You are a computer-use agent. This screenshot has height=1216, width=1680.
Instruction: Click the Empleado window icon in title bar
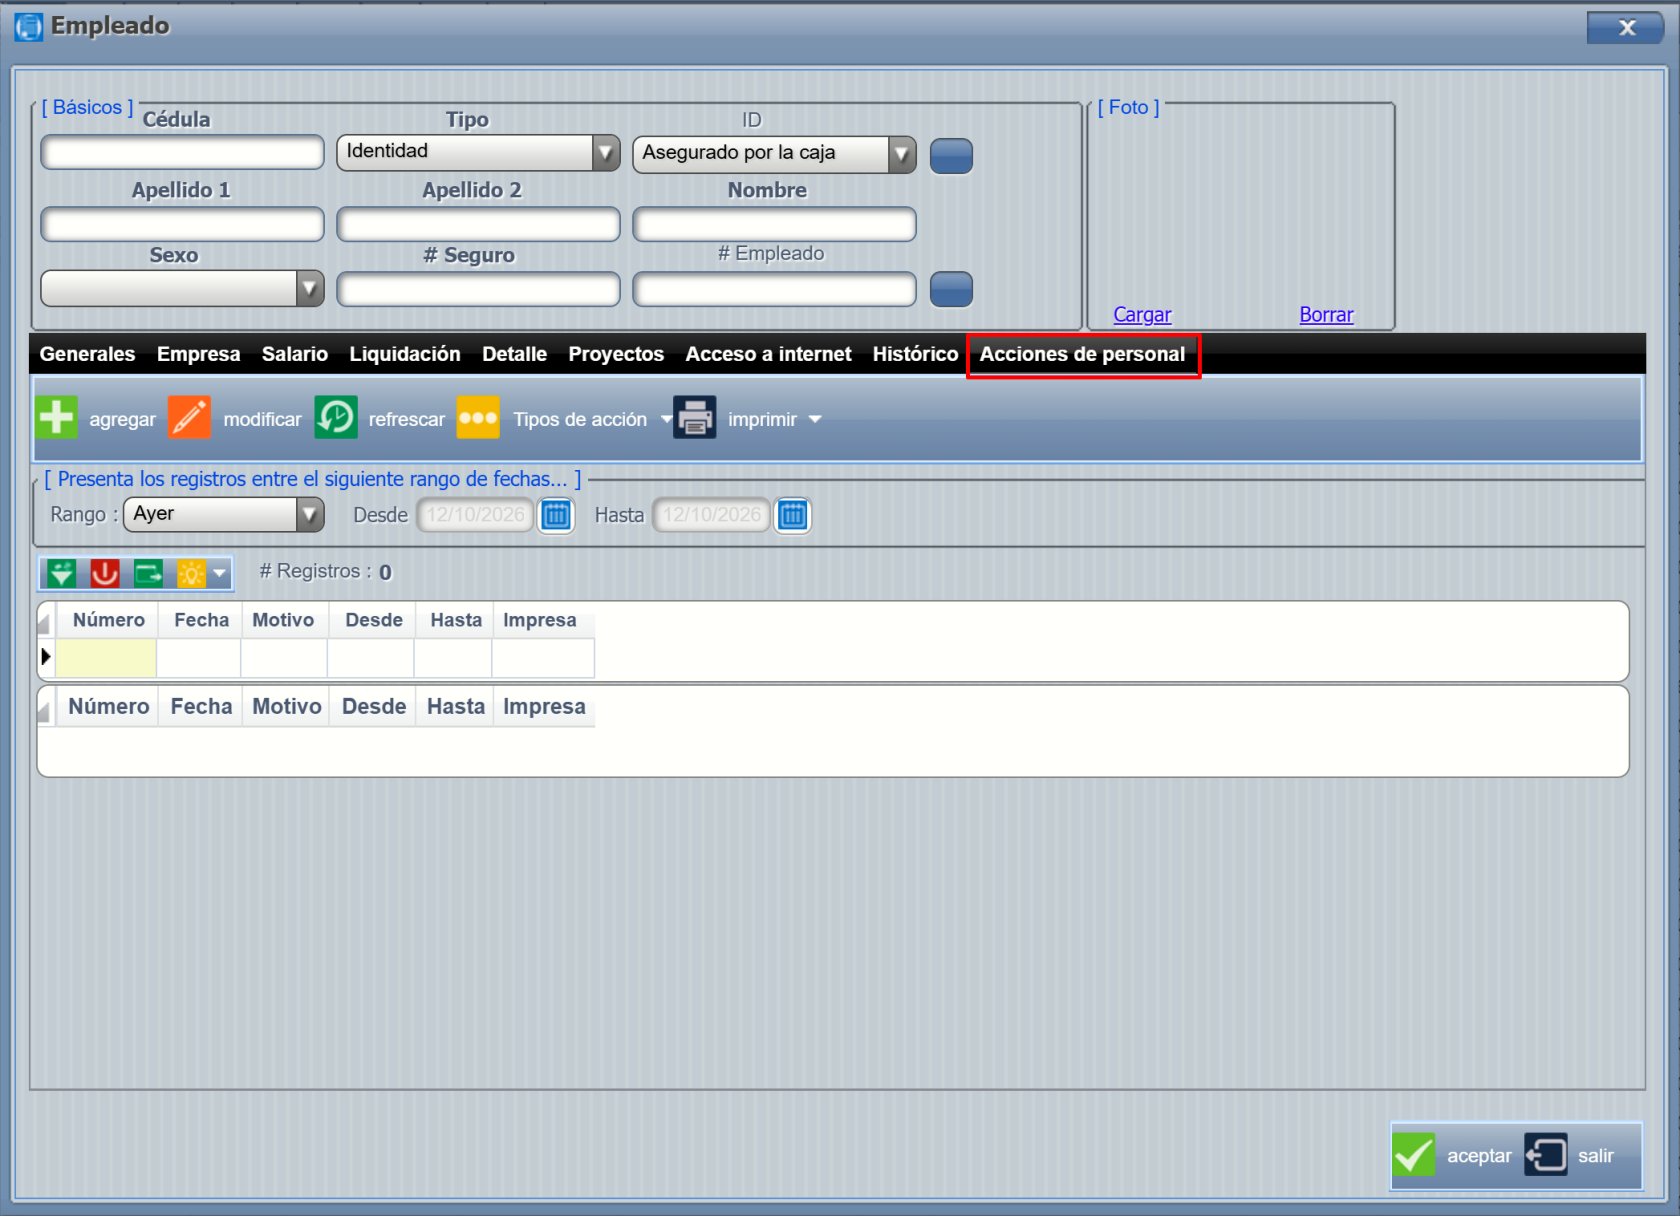29,27
